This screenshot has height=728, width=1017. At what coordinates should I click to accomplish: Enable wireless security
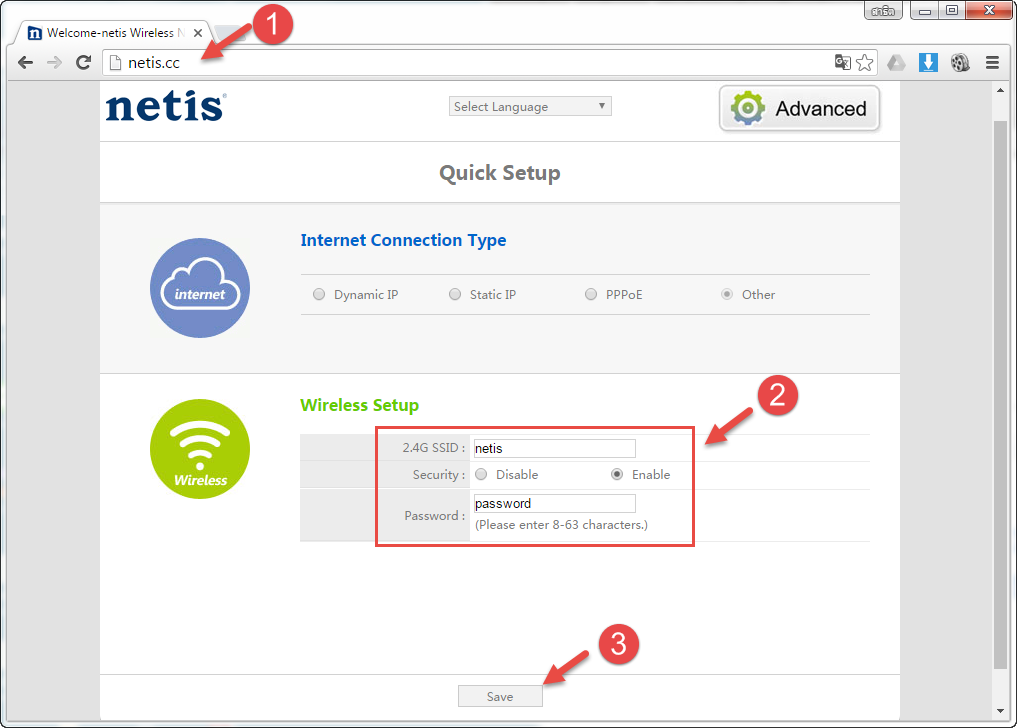(x=617, y=474)
